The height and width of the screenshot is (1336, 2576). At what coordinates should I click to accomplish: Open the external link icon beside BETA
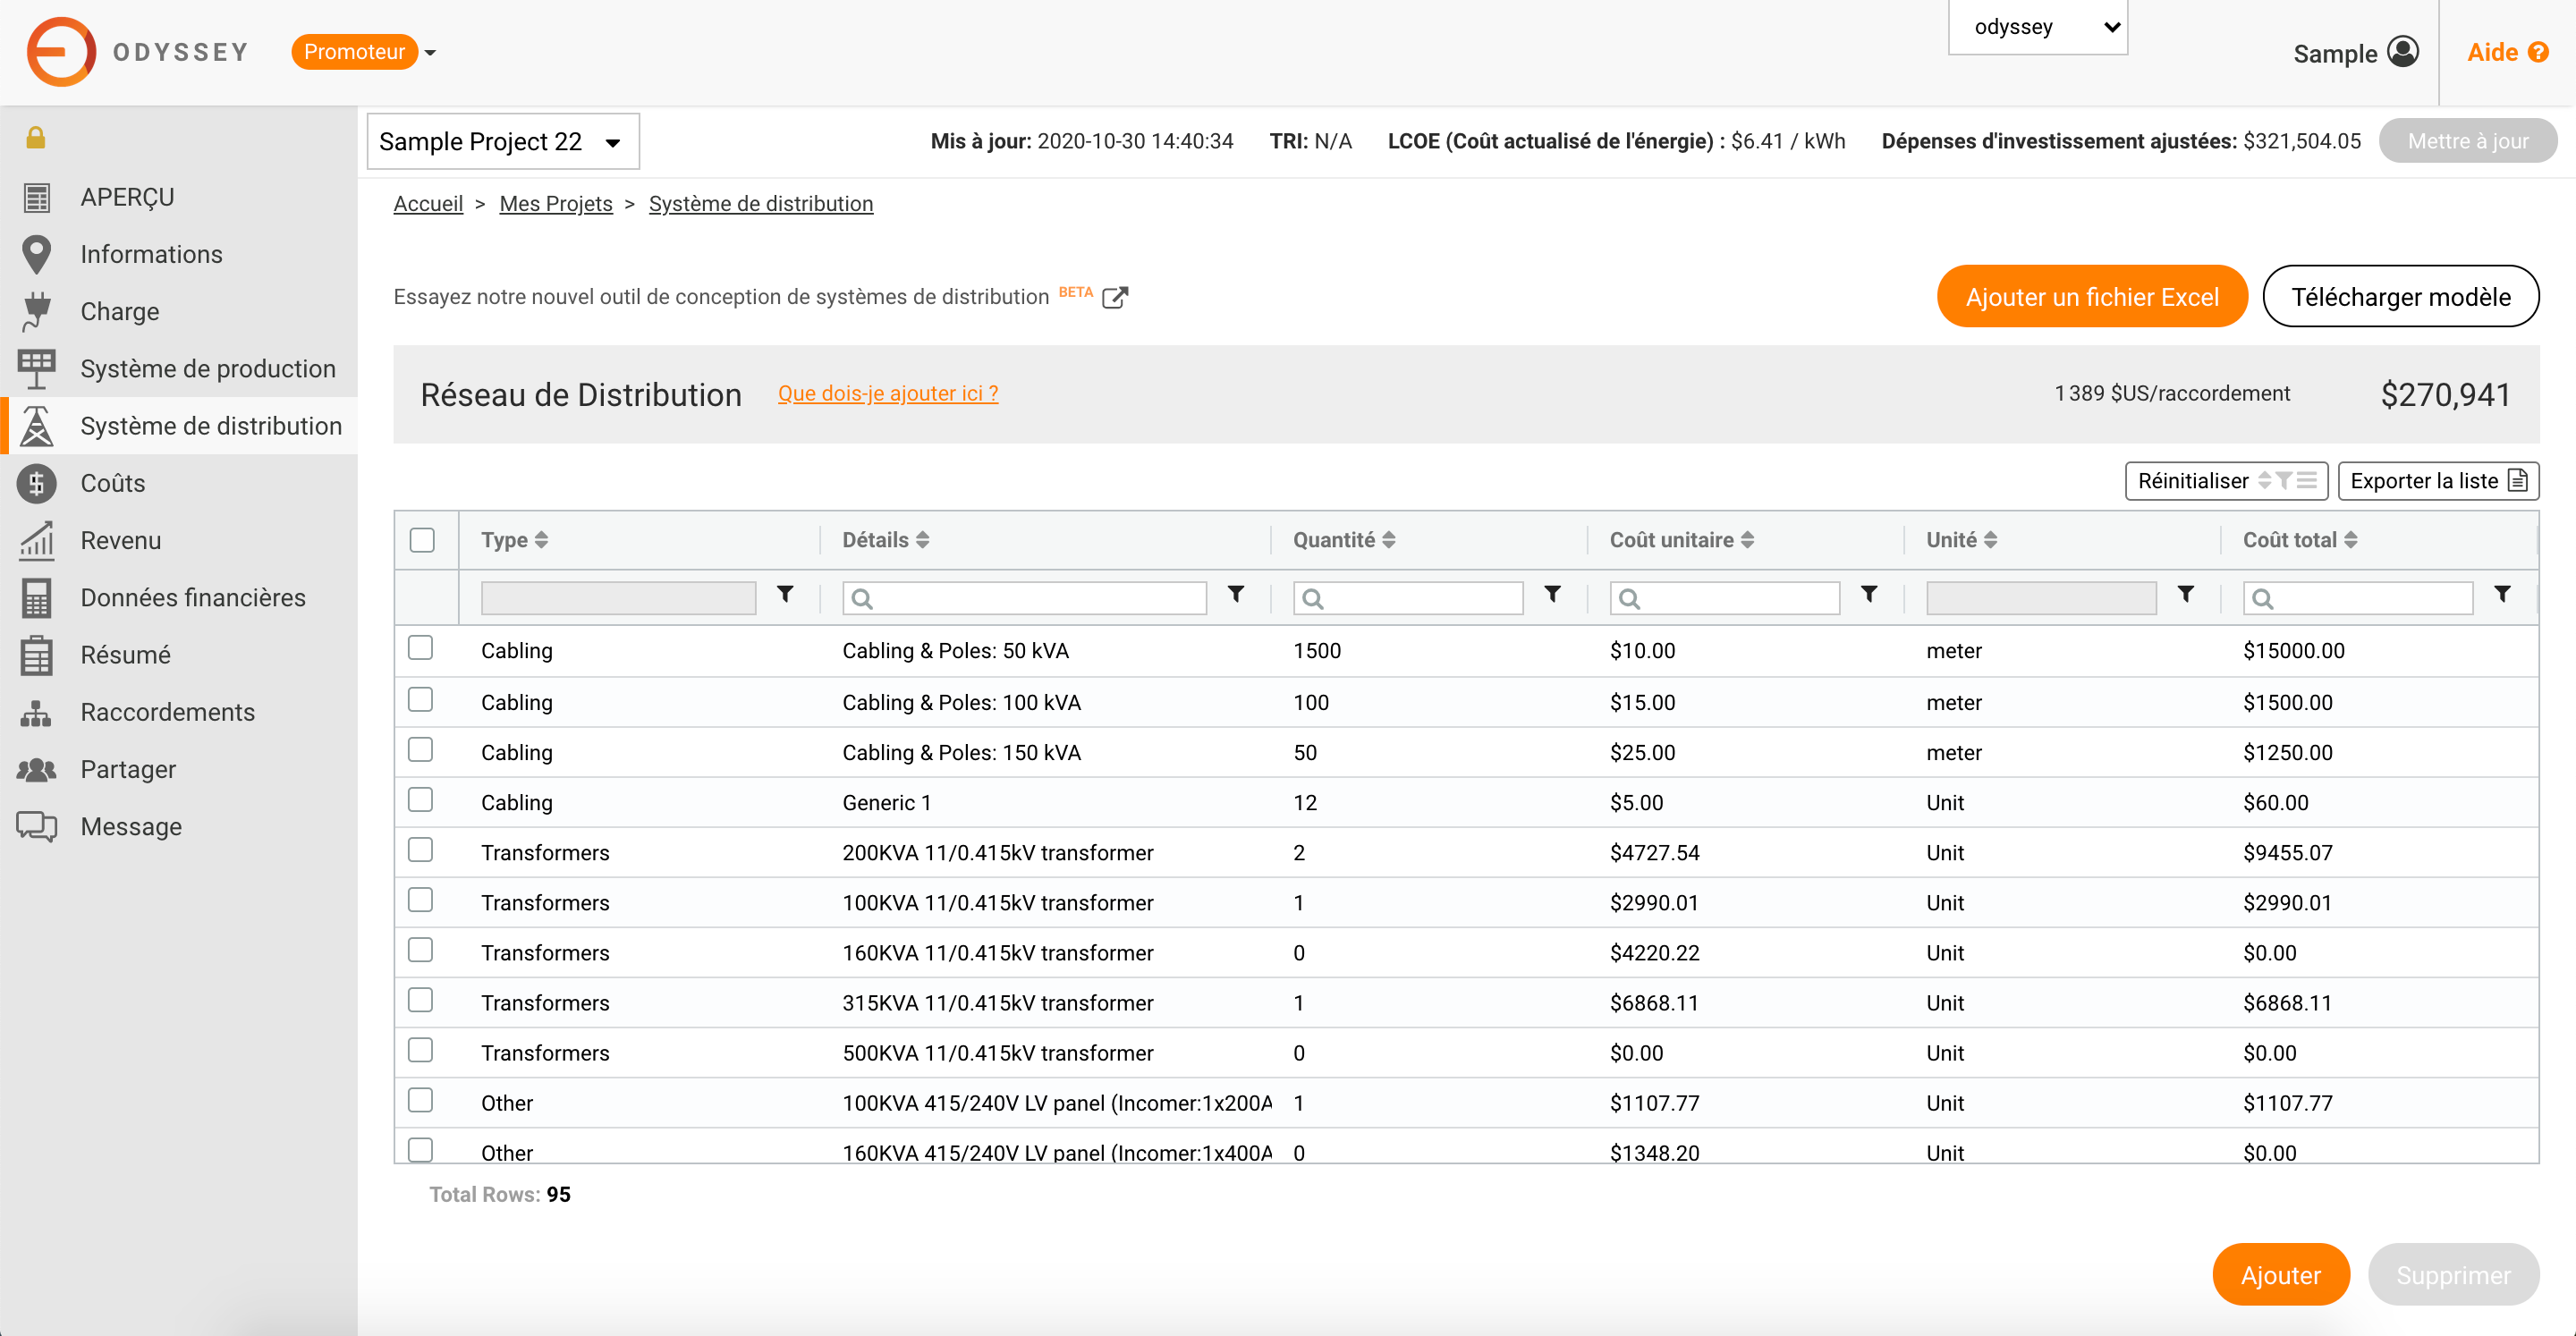point(1114,297)
